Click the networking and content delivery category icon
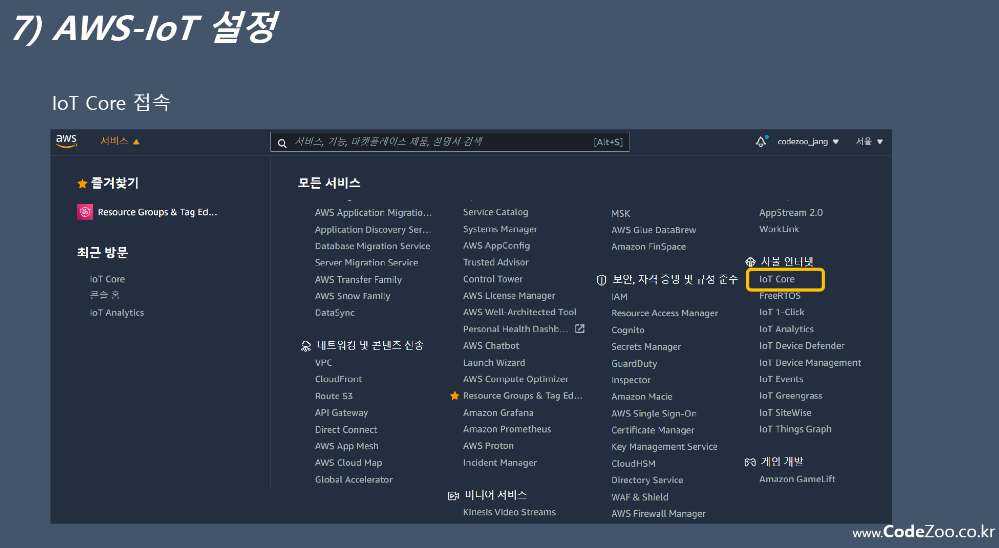The width and height of the screenshot is (999, 548). coord(306,346)
